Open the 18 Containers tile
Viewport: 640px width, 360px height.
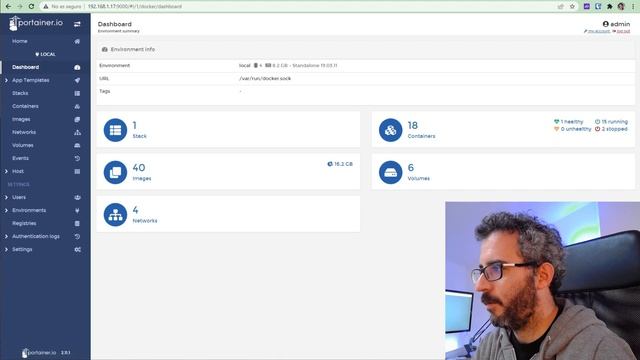tap(503, 130)
